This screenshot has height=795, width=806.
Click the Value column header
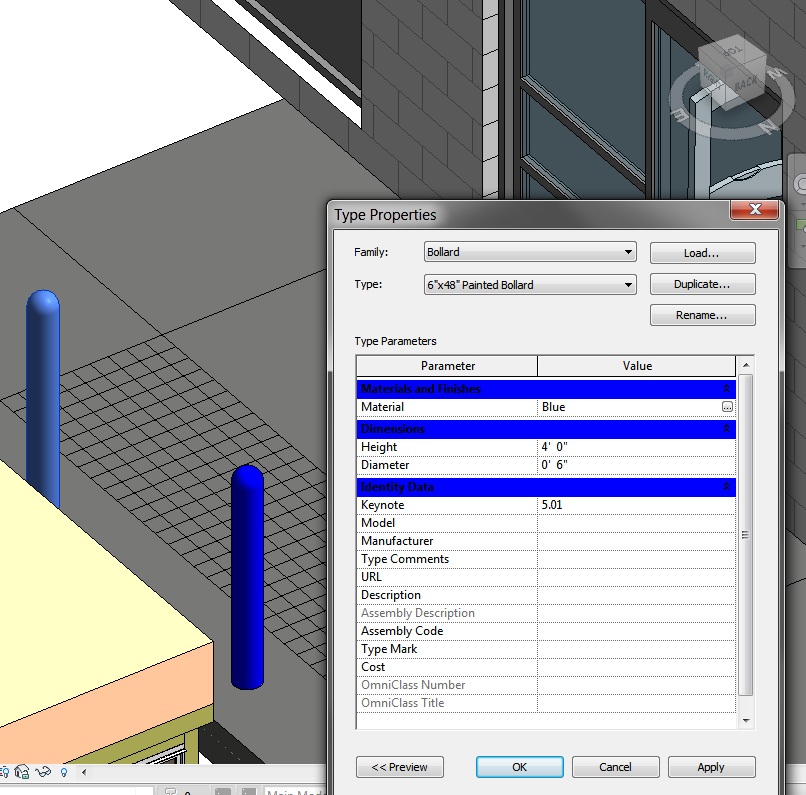tap(637, 366)
